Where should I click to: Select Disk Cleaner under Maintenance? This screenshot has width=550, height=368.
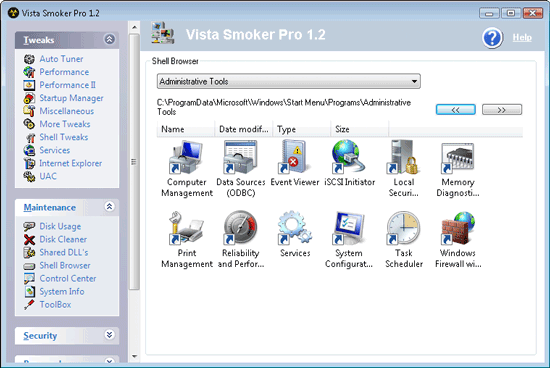coord(63,240)
